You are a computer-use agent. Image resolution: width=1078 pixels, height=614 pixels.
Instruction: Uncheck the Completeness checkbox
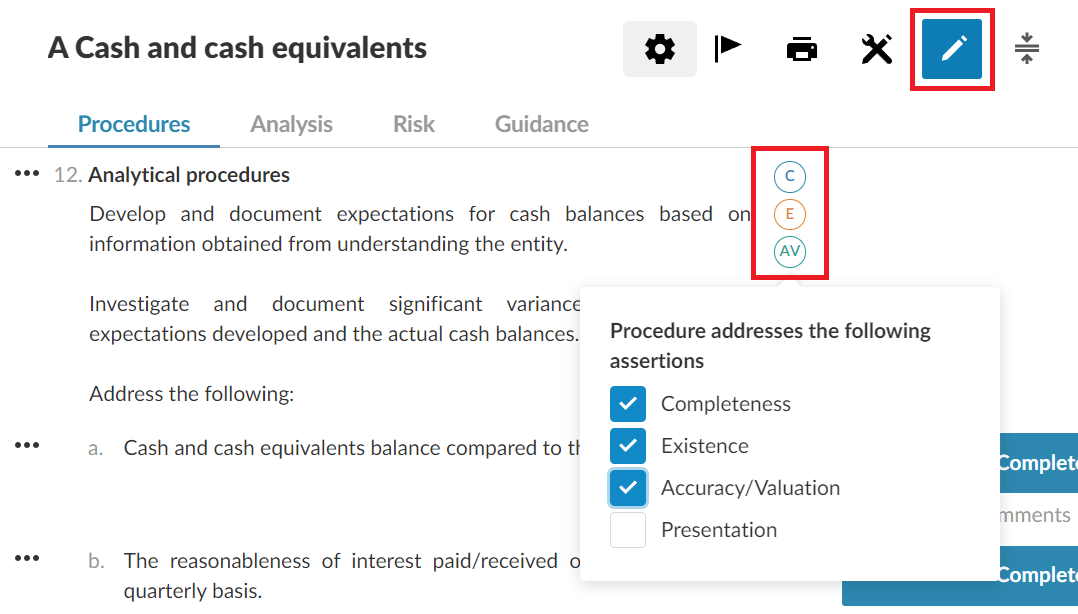pos(628,404)
